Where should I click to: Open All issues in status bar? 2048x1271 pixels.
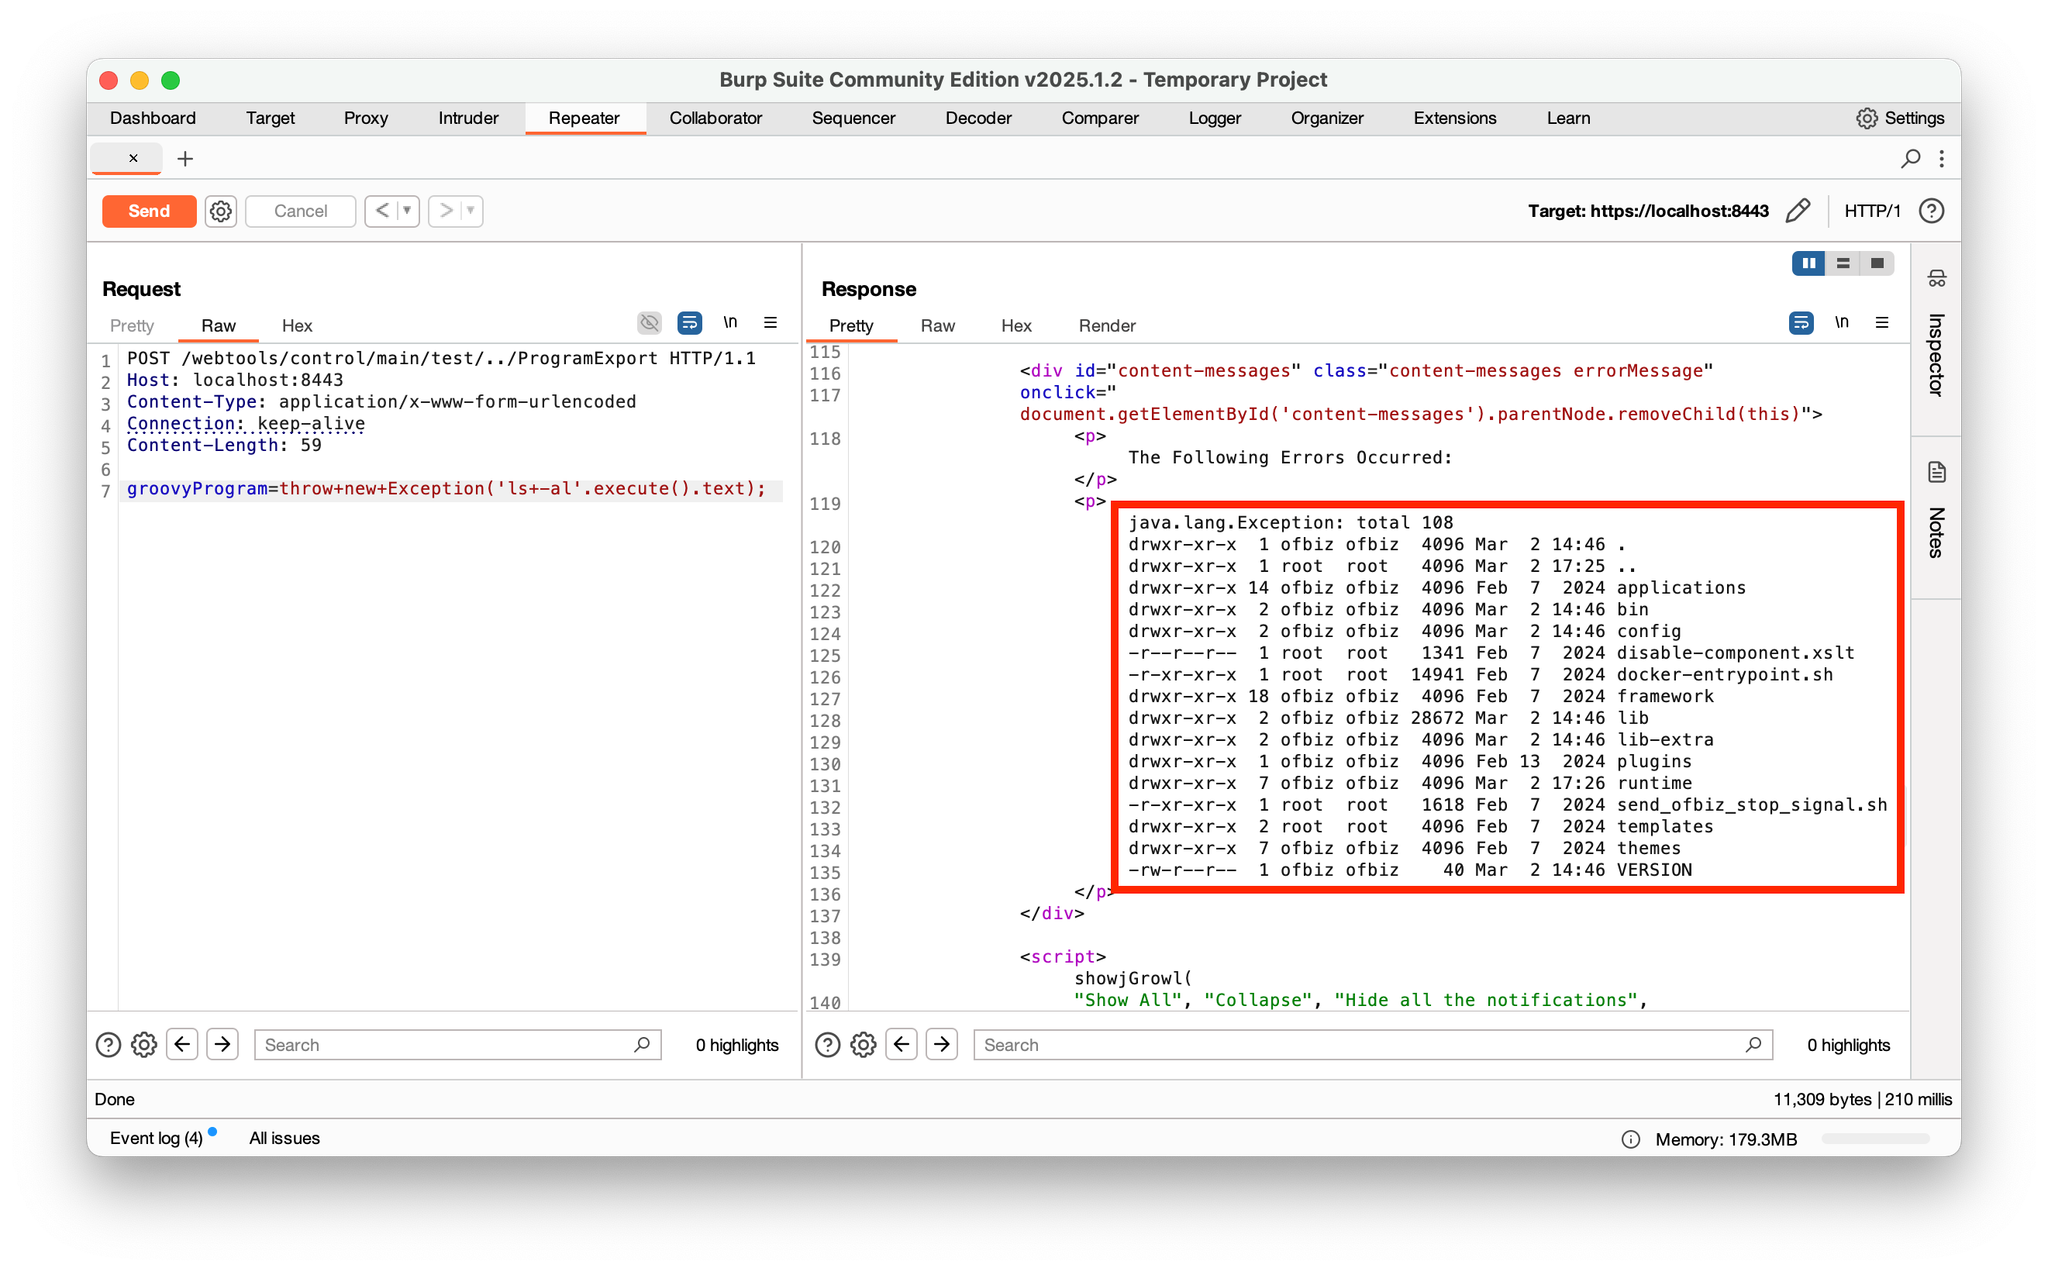tap(284, 1138)
